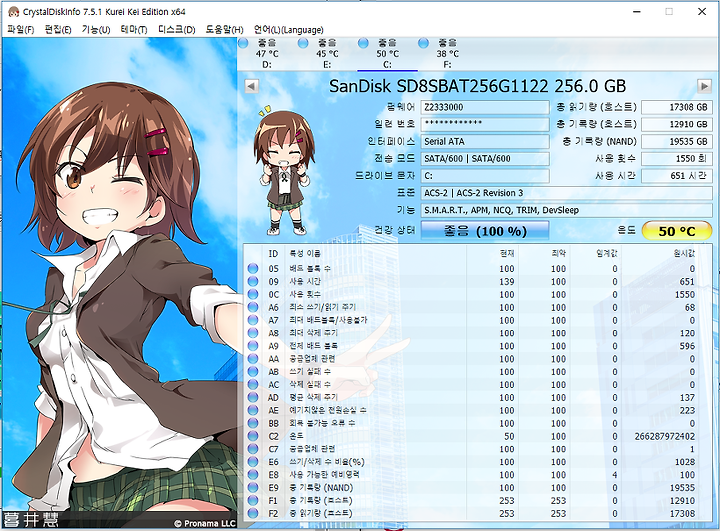
Task: Click the 최악 column header
Action: [x=558, y=254]
